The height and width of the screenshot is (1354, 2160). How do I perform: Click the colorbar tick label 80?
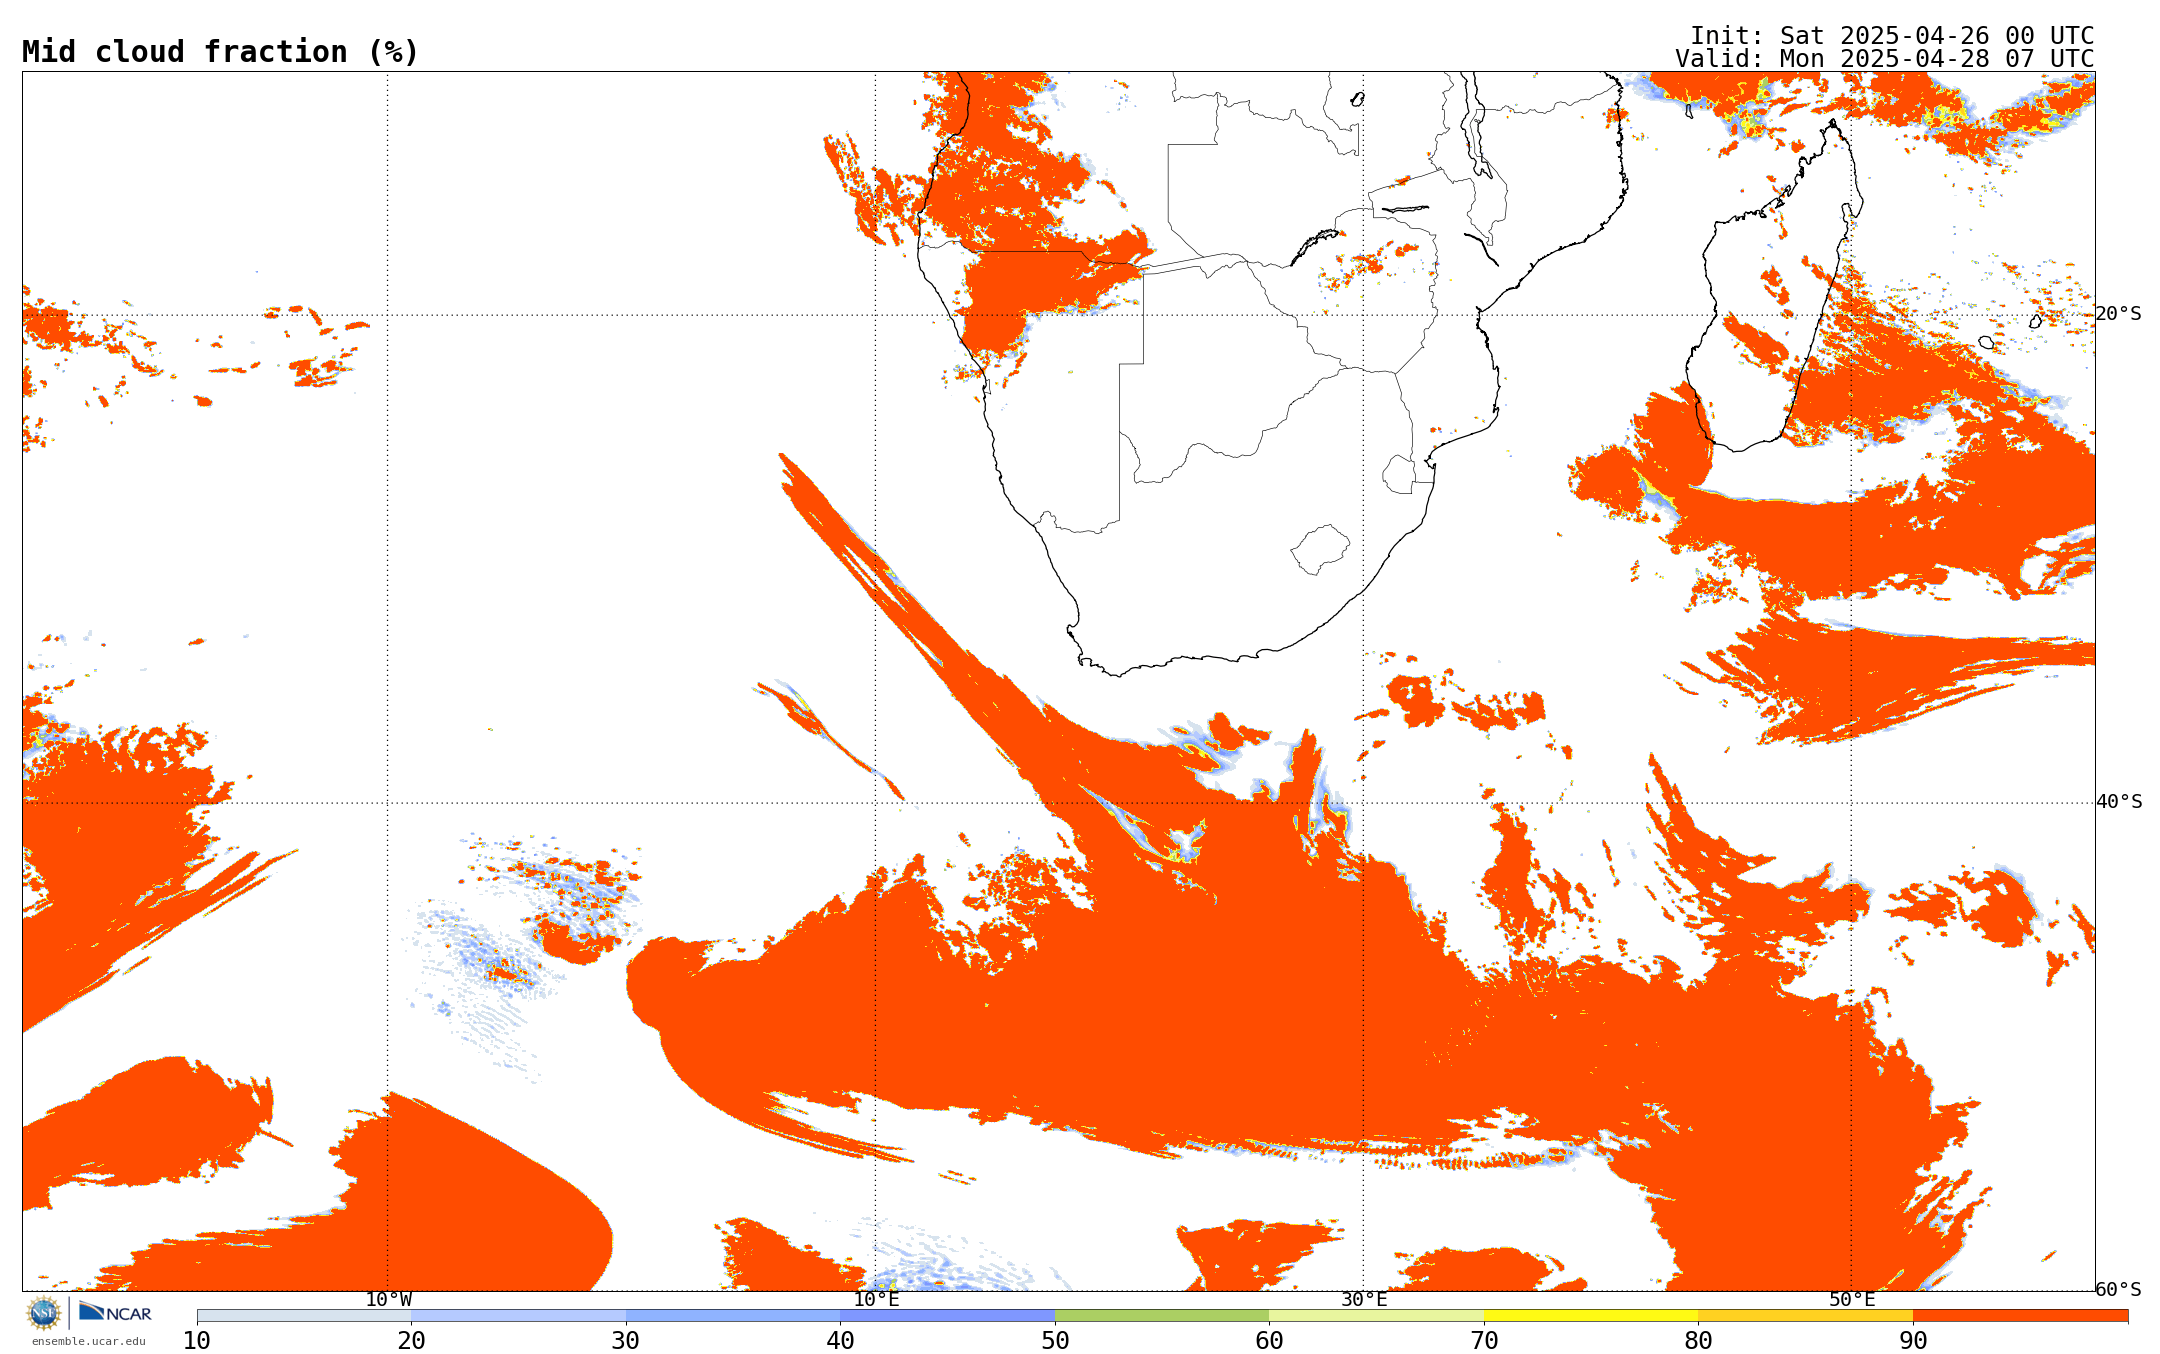1699,1340
